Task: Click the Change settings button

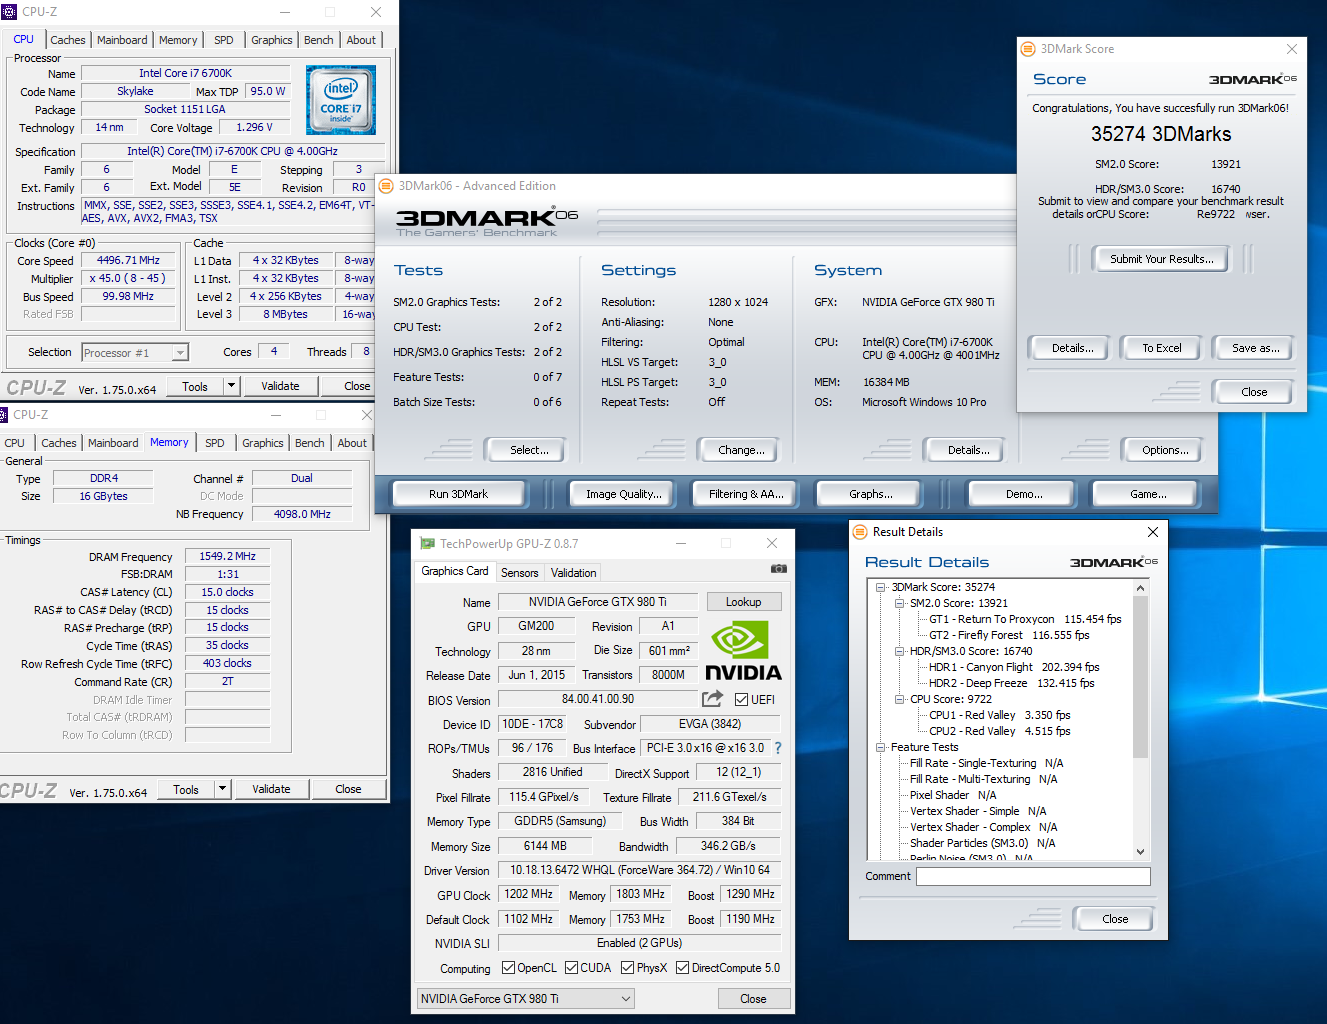Action: point(741,450)
